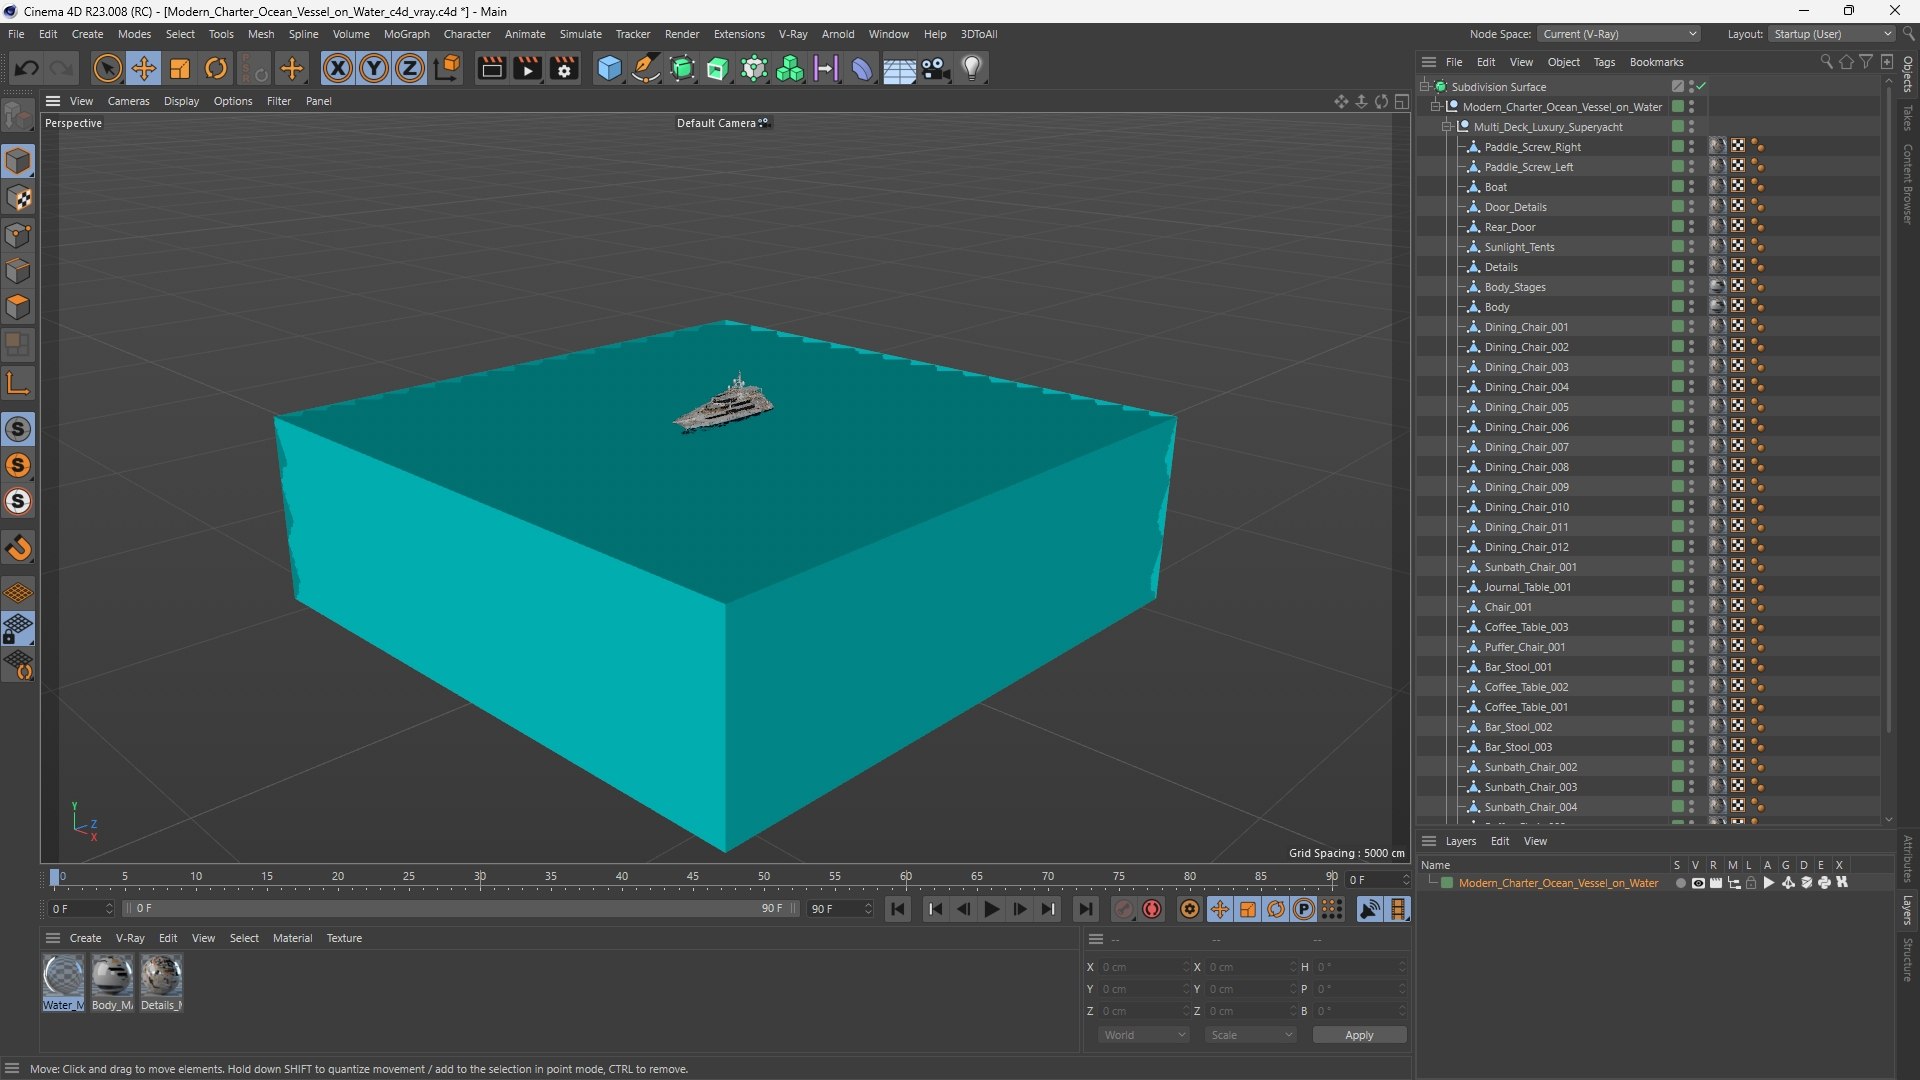Toggle the Record Active Objects (autokey) button

coord(1152,909)
